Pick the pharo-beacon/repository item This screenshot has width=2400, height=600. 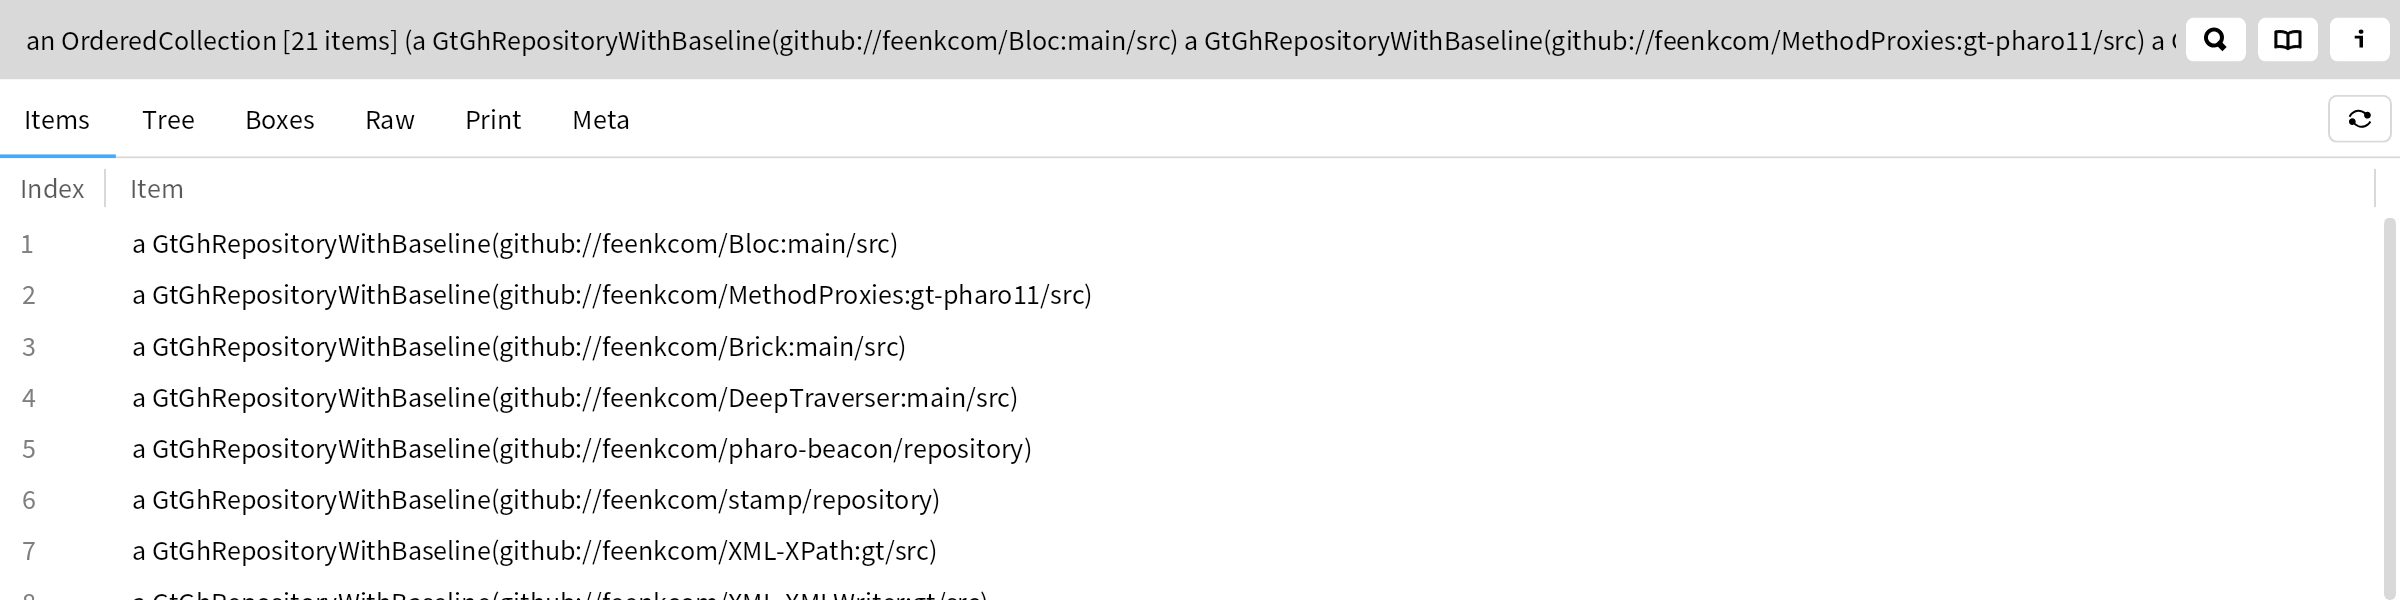point(1190,449)
